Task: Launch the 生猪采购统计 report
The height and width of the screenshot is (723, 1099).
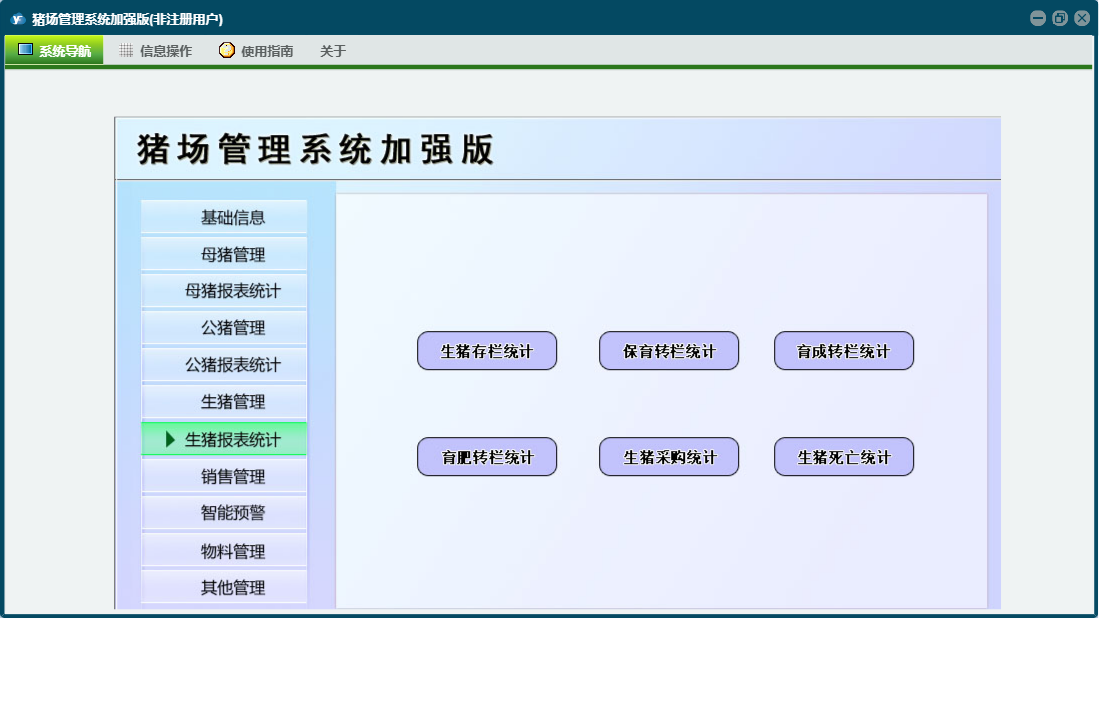Action: [669, 457]
